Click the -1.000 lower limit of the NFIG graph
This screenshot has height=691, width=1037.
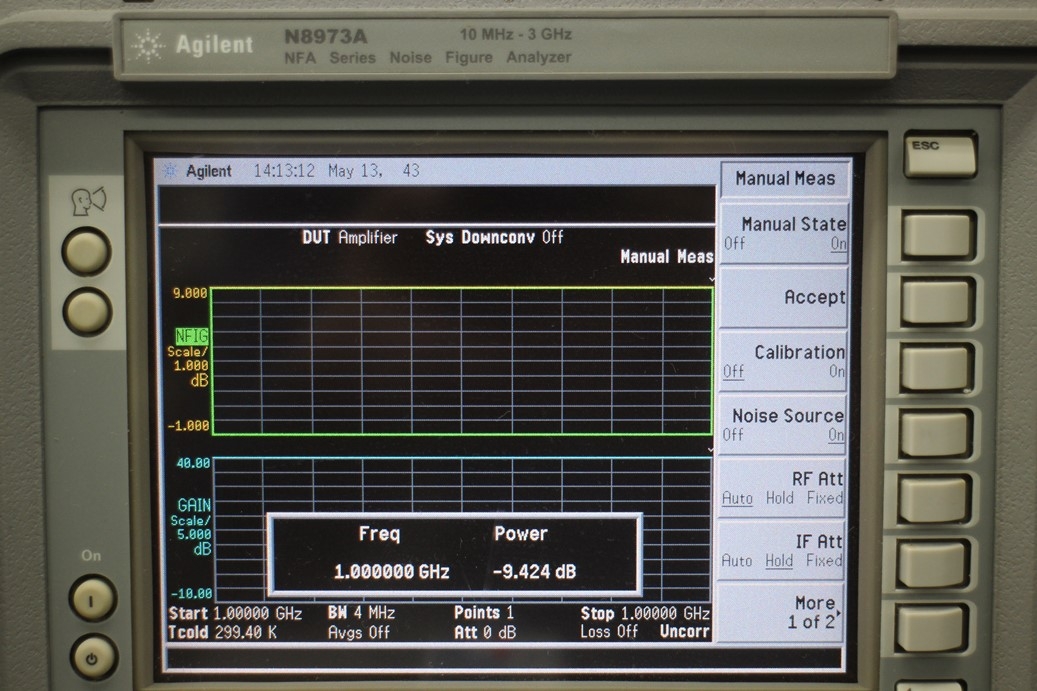(188, 426)
